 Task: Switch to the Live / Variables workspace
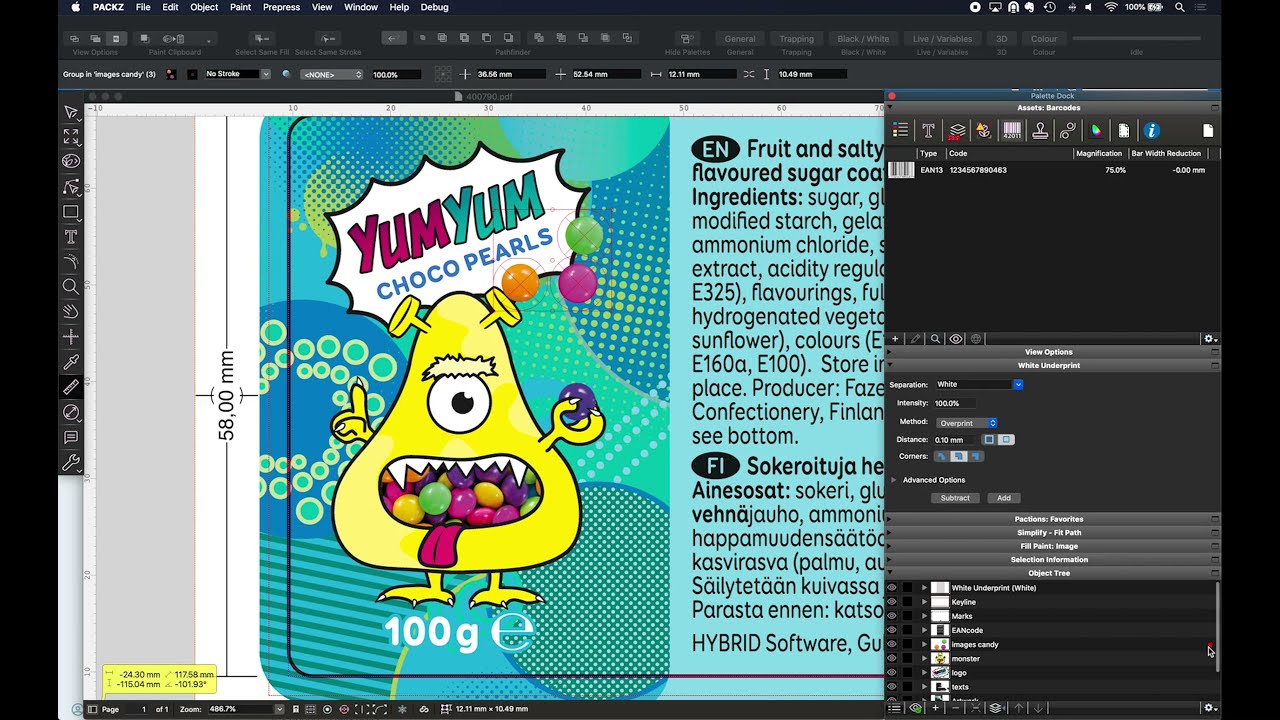click(943, 39)
